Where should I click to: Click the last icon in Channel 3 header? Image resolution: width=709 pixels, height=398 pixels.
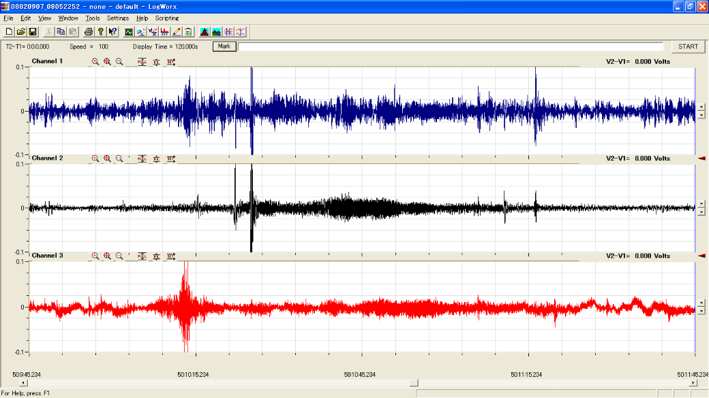(171, 256)
